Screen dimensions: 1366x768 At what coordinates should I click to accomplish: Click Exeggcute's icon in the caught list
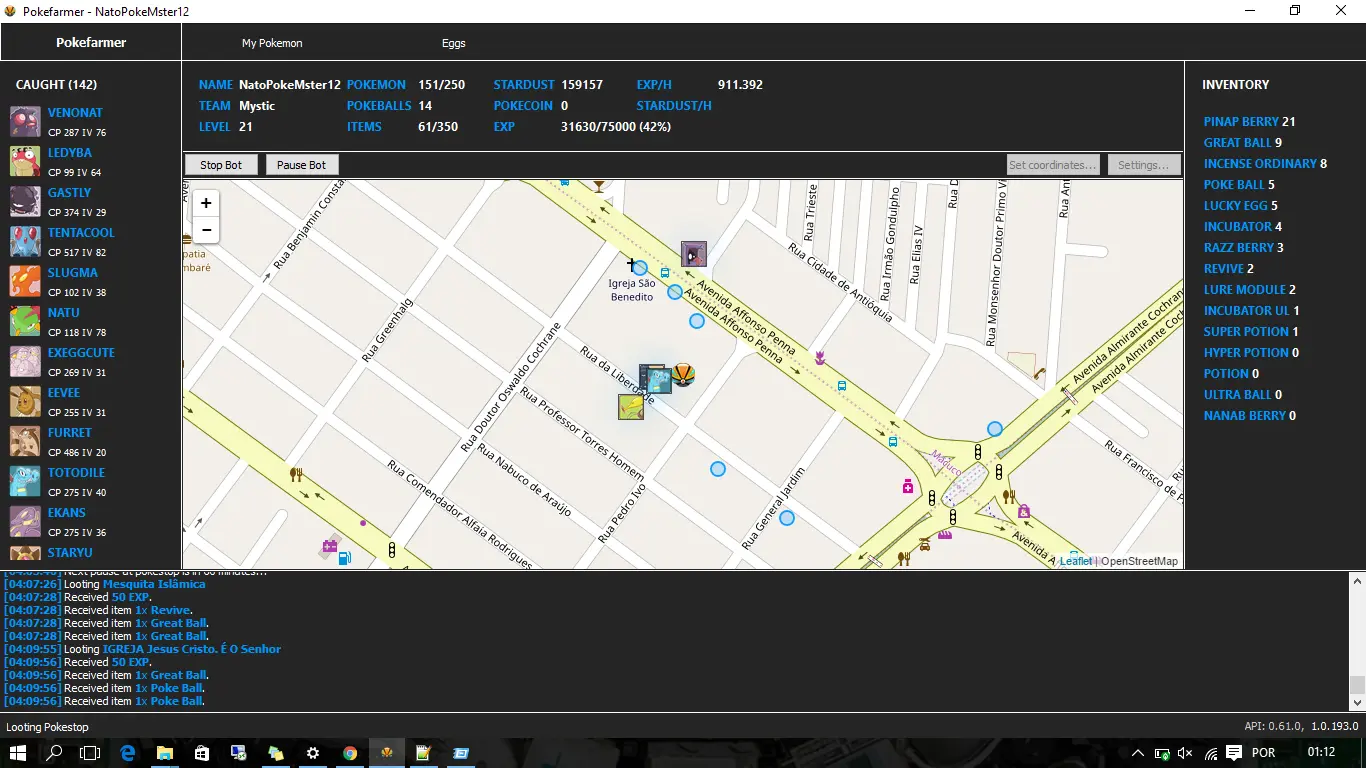(25, 362)
